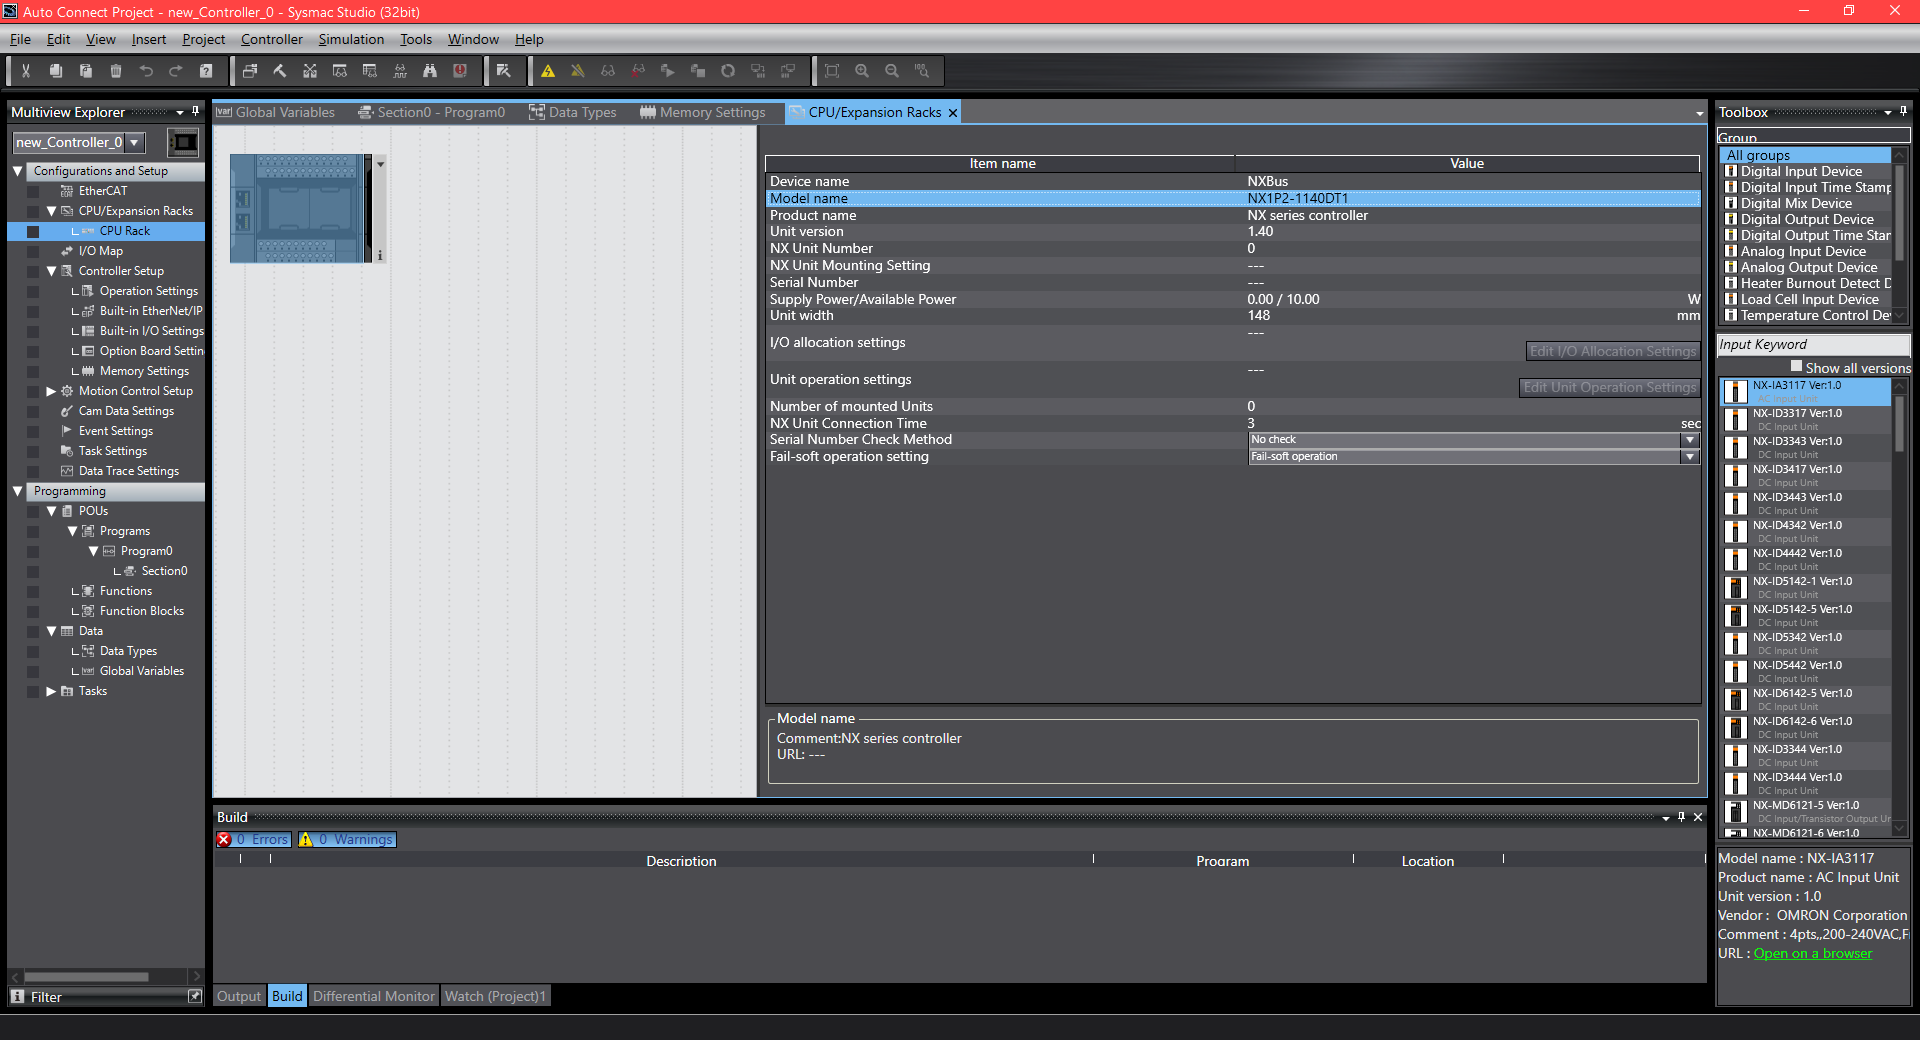This screenshot has height=1040, width=1920.
Task: Click the Fit to window icon
Action: 832,71
